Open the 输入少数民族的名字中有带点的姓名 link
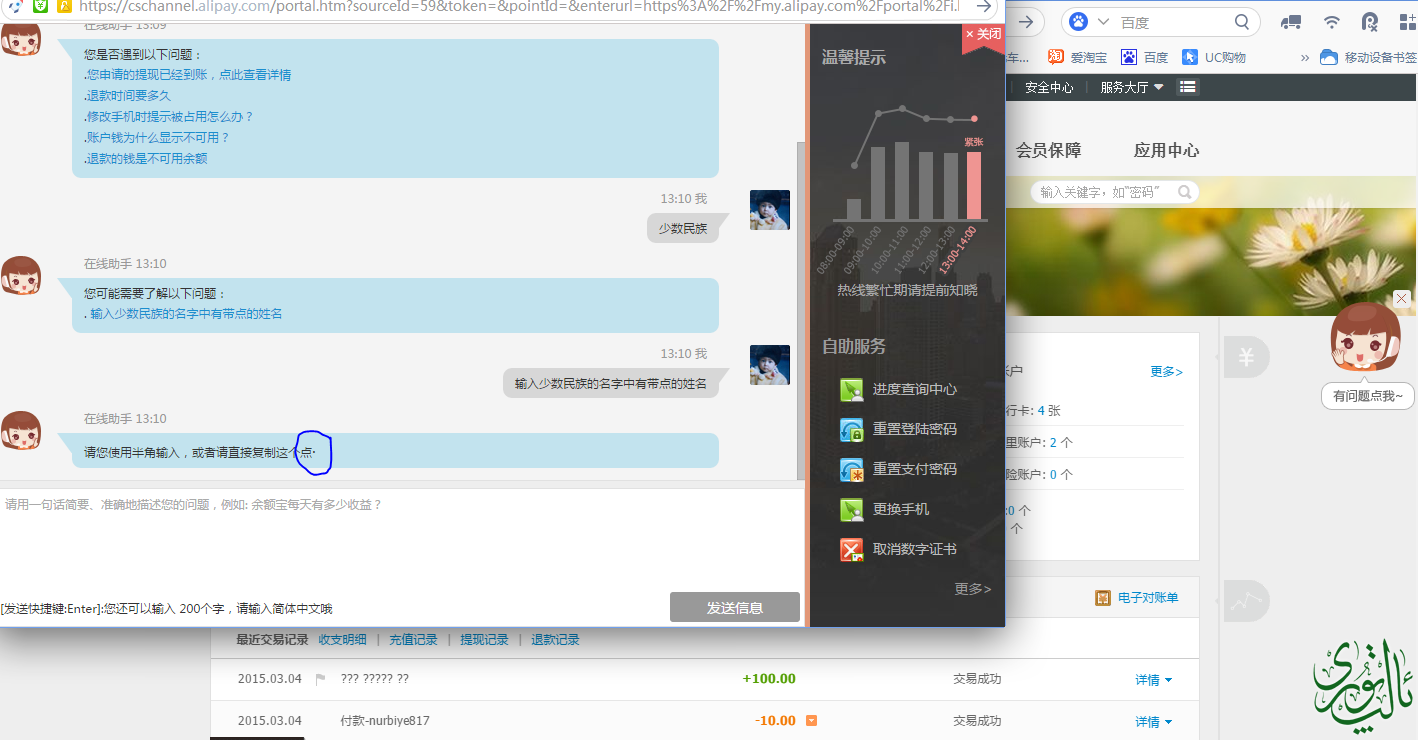Screen dimensions: 1418x740 [186, 314]
